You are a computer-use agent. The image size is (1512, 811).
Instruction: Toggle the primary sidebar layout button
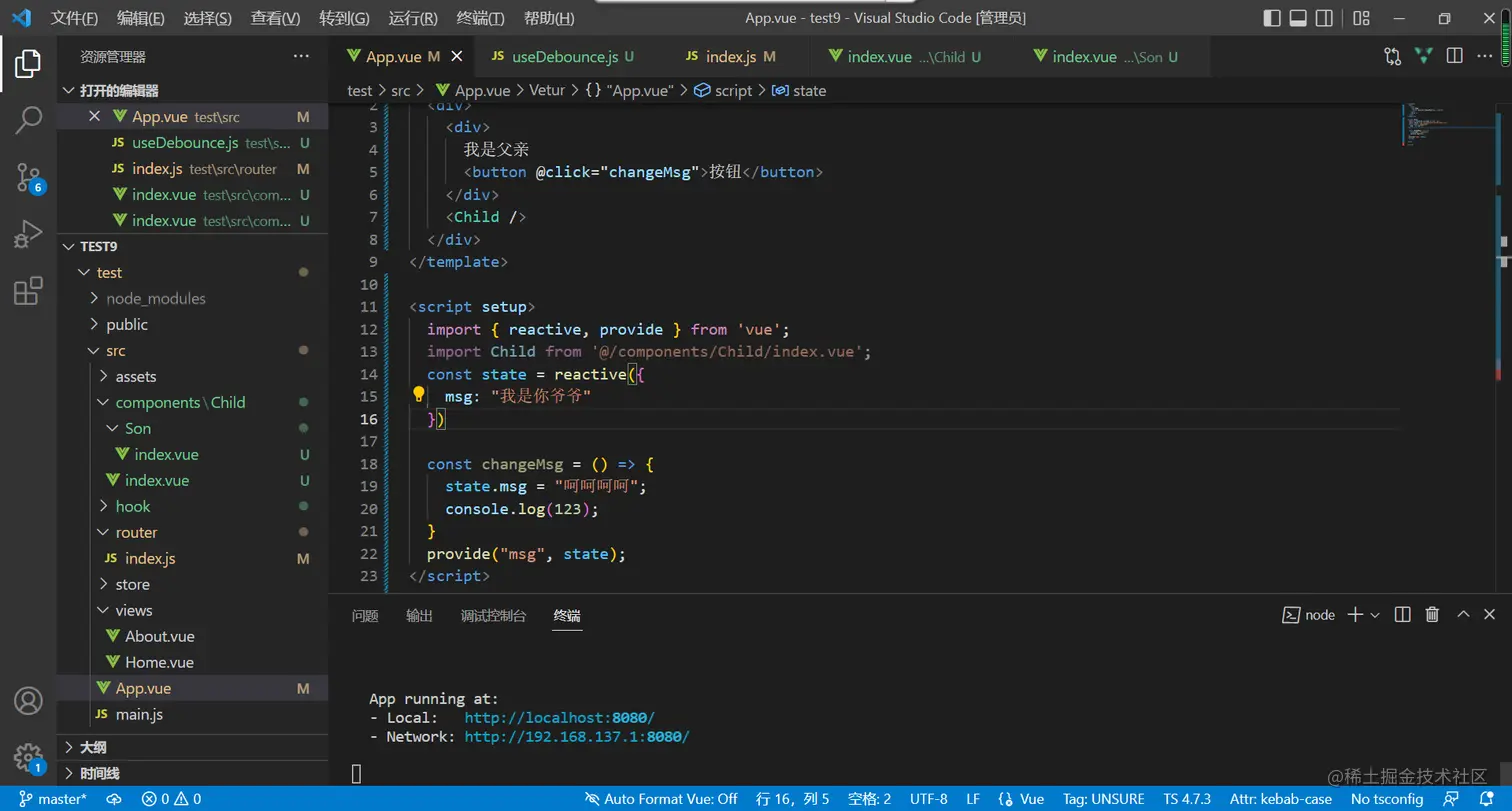1272,18
